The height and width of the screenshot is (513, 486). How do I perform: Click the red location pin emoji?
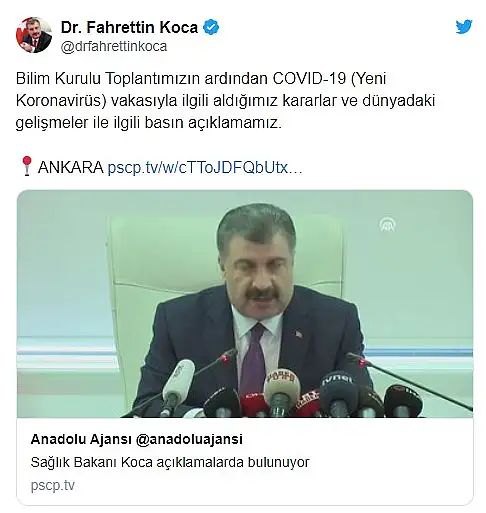pyautogui.click(x=27, y=166)
